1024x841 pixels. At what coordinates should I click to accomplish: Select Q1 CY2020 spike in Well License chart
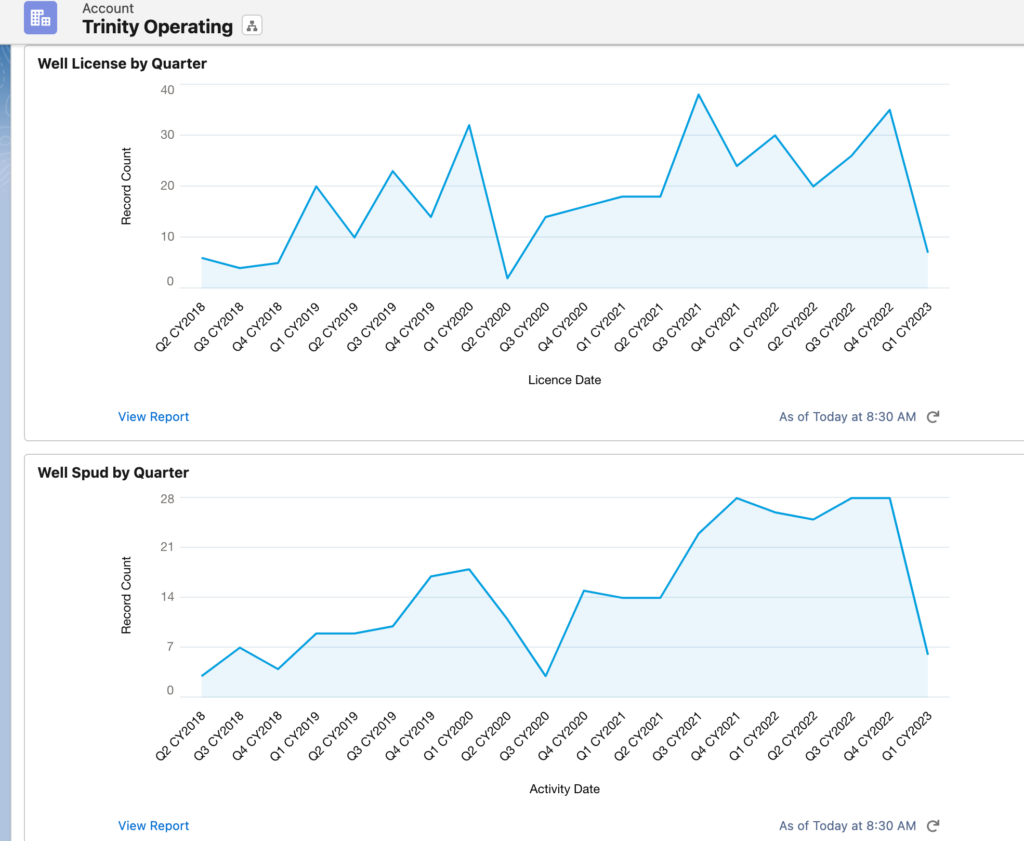click(x=469, y=125)
